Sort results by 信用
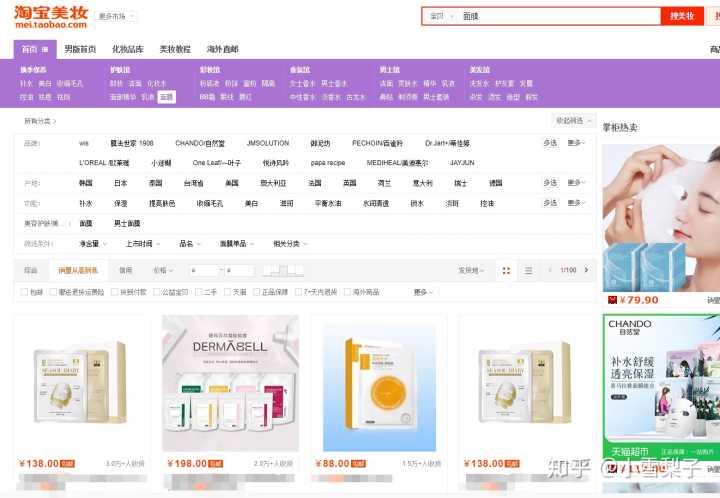Image resolution: width=720 pixels, height=498 pixels. [x=125, y=270]
